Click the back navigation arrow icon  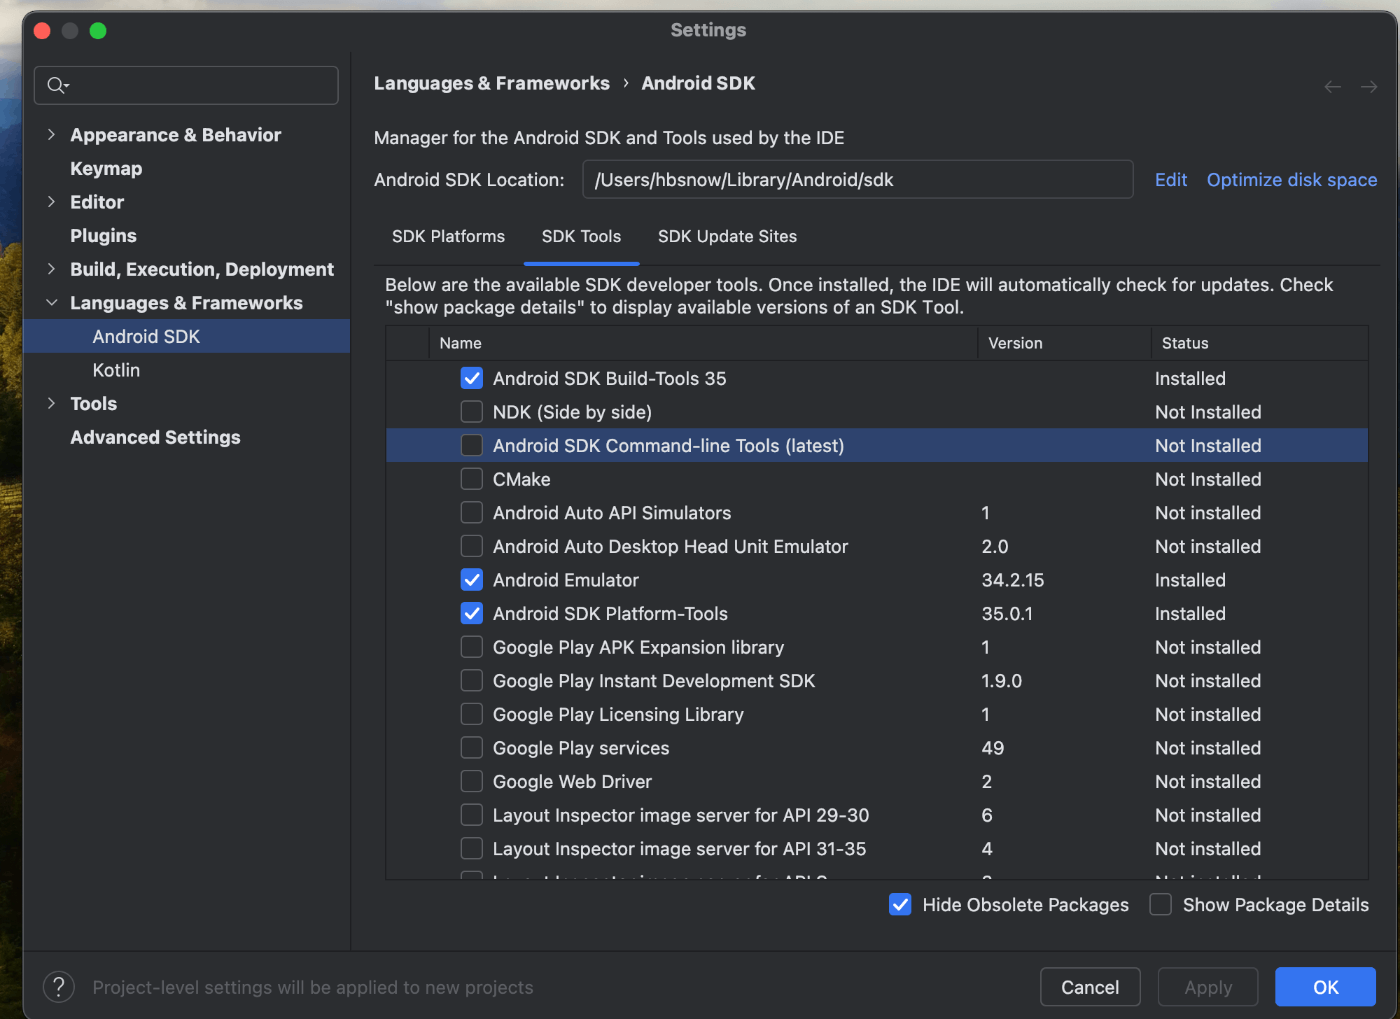pyautogui.click(x=1333, y=87)
